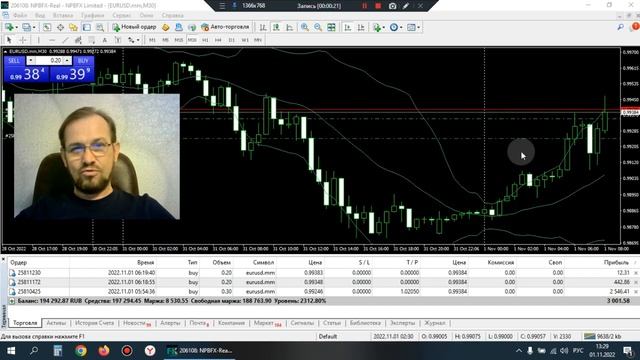Image resolution: width=640 pixels, height=360 pixels.
Task: Tile chart windows icon
Action: click(x=331, y=27)
